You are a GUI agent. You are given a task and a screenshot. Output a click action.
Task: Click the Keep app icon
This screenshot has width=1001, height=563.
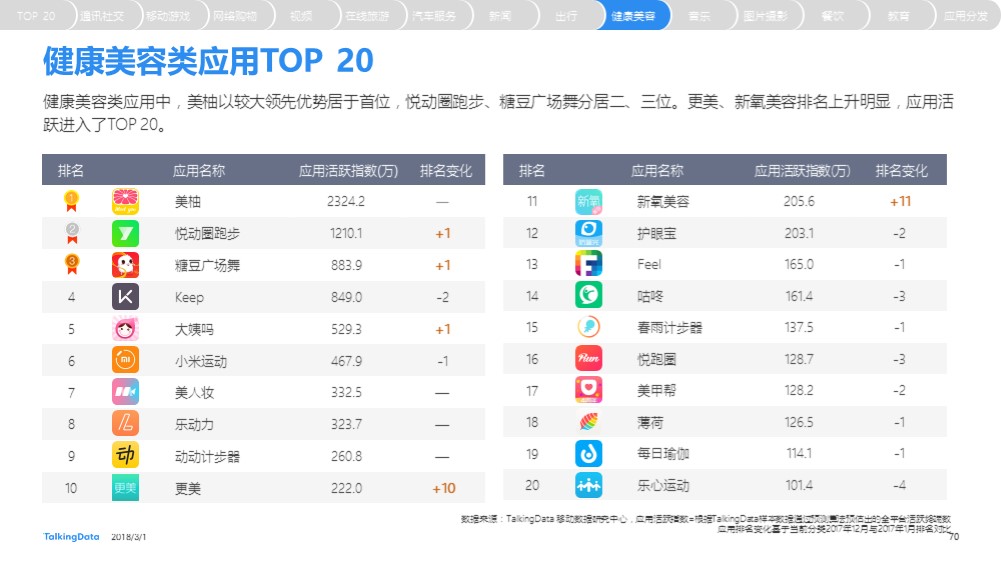[x=125, y=297]
